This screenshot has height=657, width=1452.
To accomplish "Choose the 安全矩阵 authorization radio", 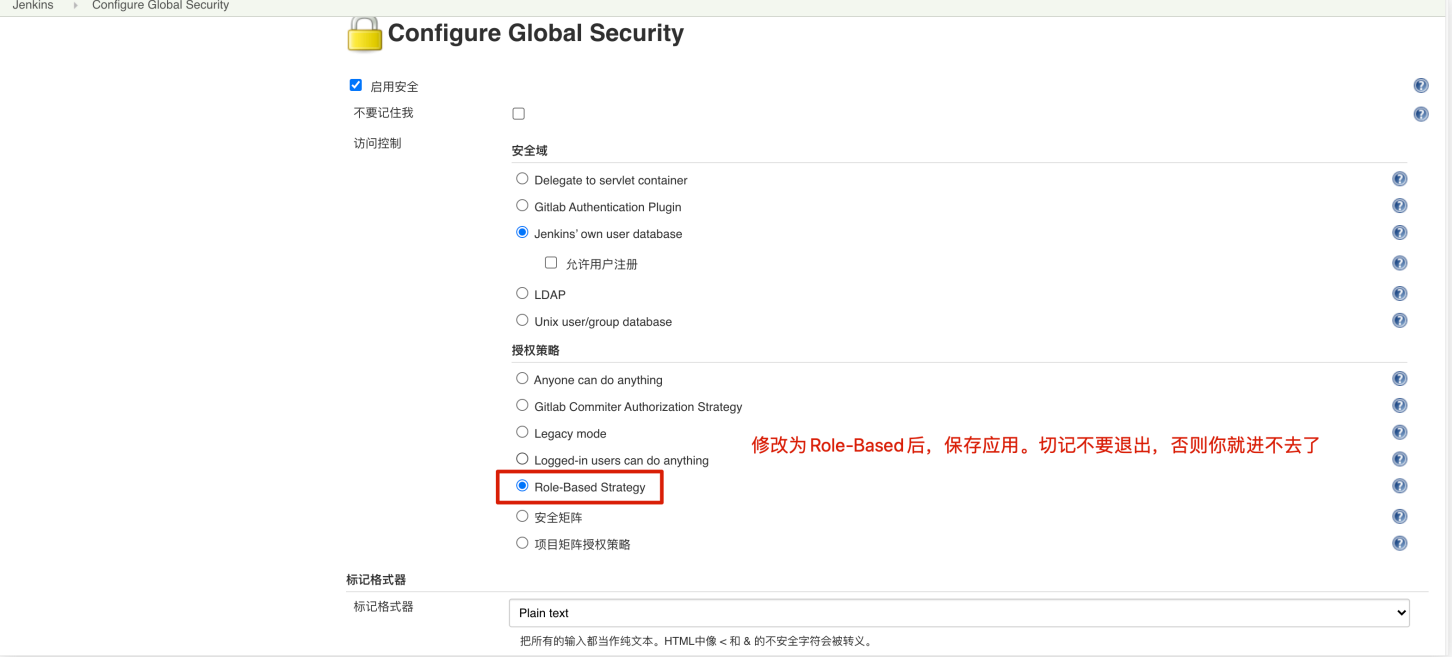I will (x=522, y=516).
